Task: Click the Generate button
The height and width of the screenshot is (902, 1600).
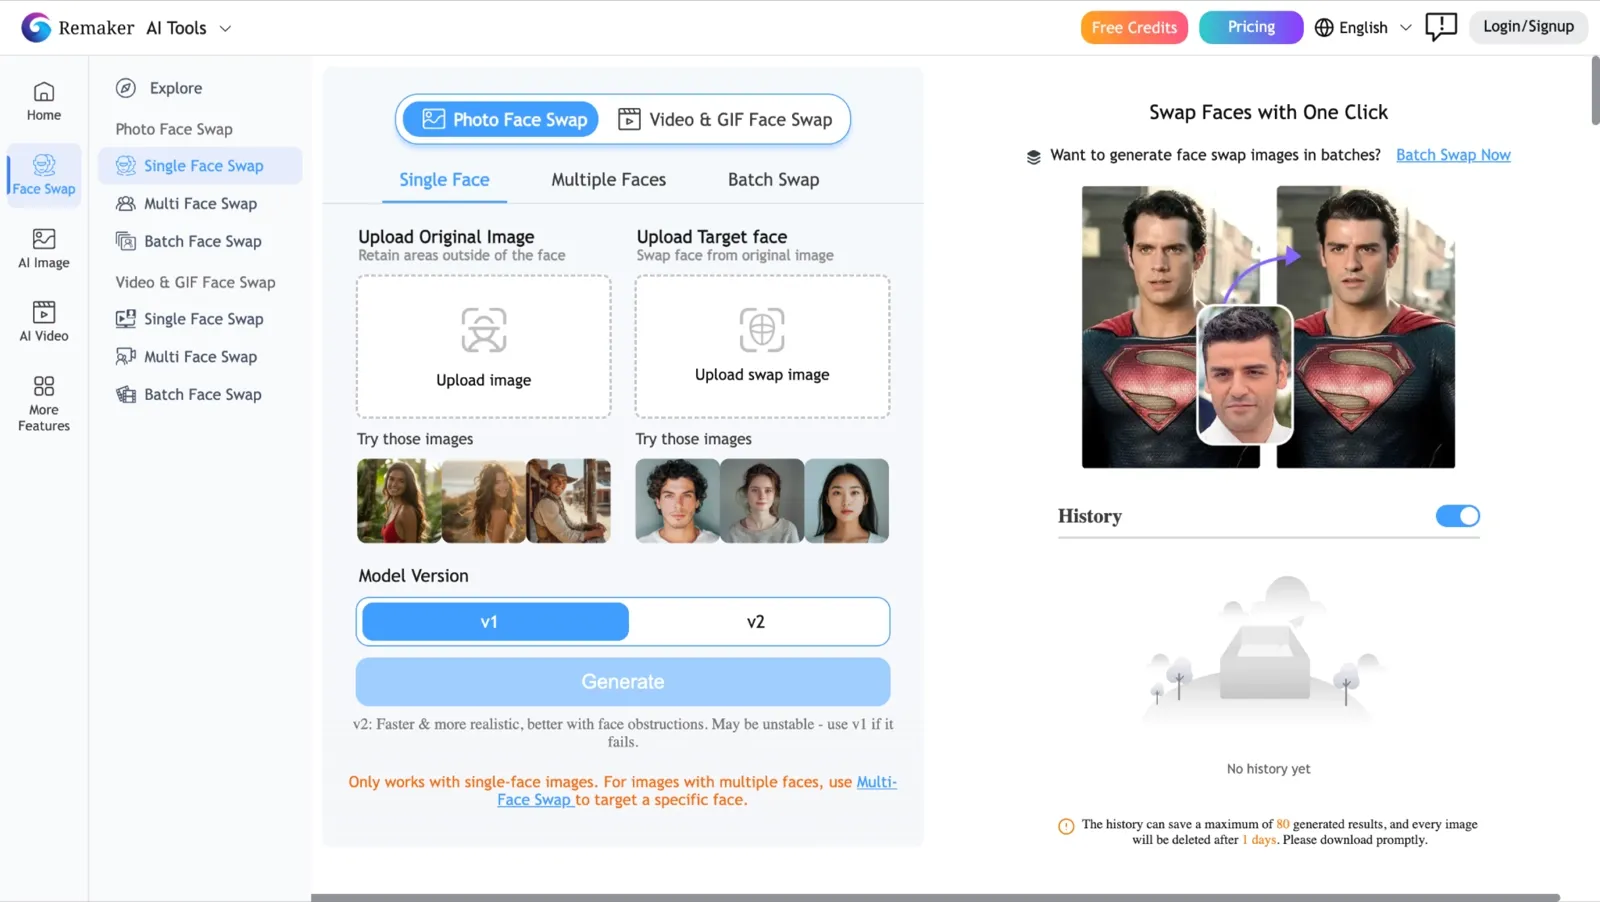Action: [x=623, y=682]
